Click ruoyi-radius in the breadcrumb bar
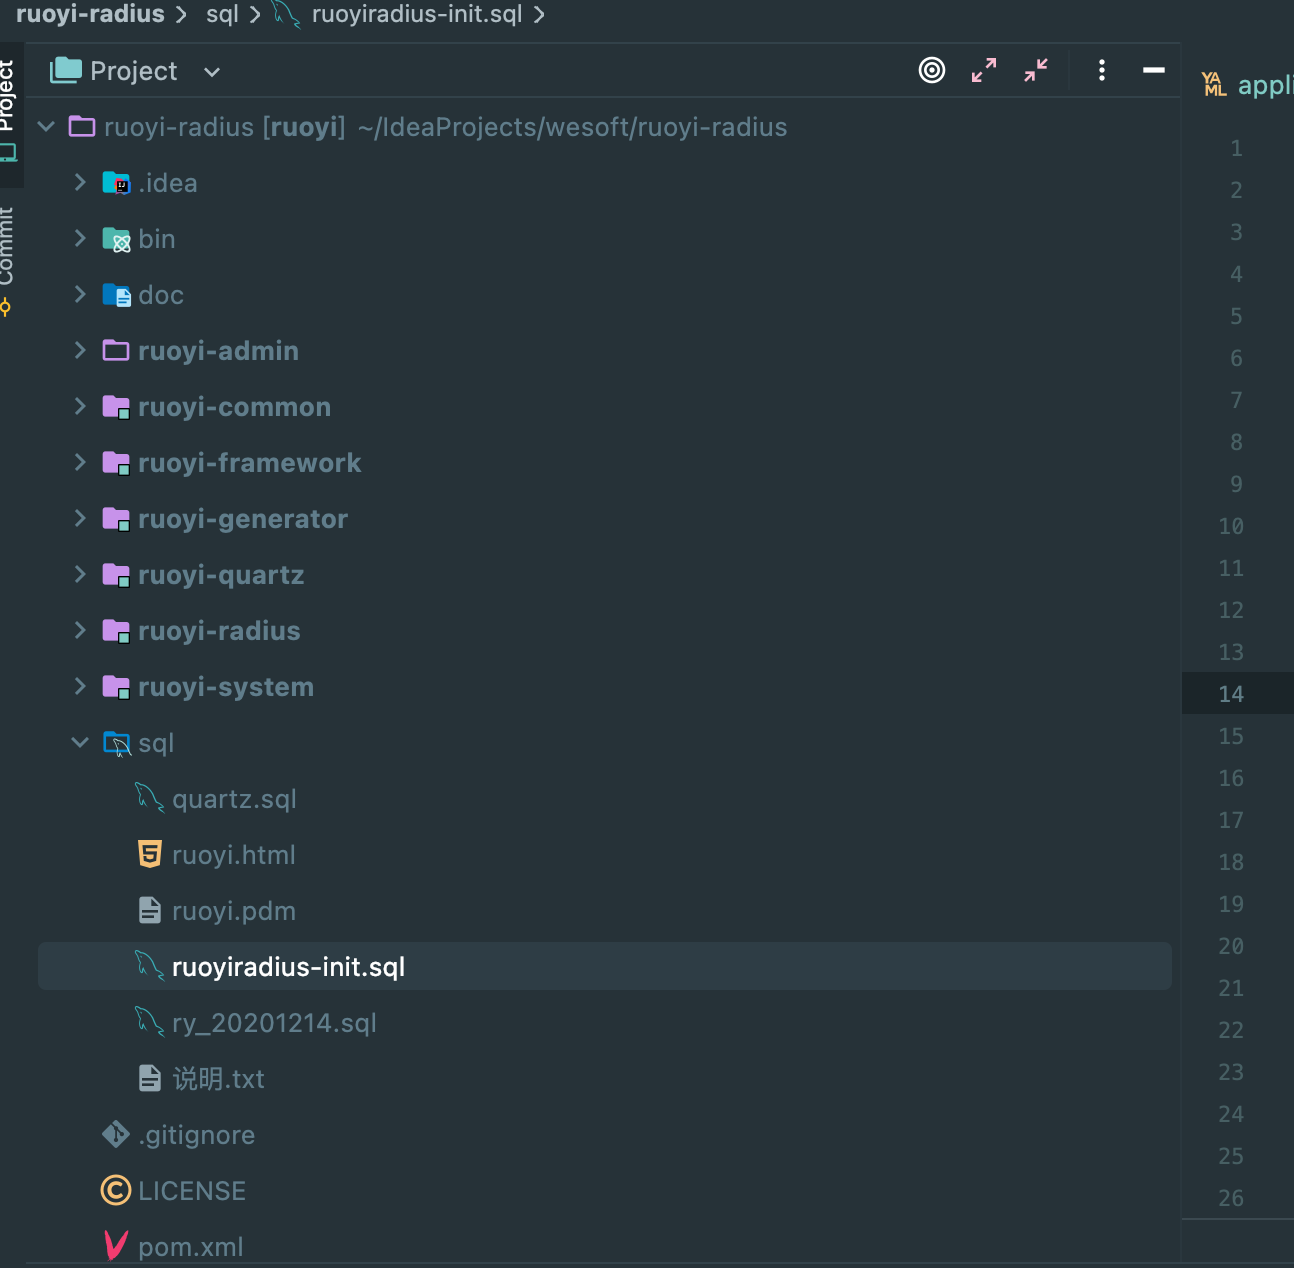1294x1268 pixels. (x=90, y=14)
